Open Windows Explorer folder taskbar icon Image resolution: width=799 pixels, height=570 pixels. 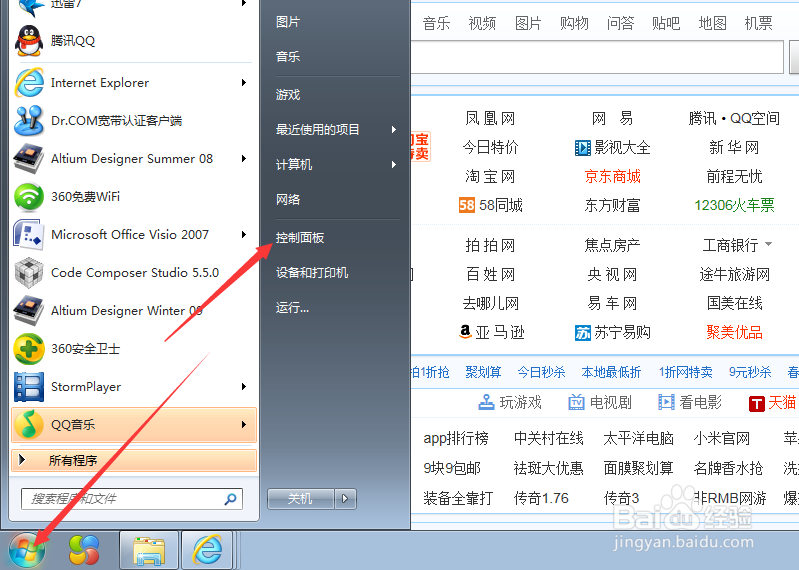[149, 551]
